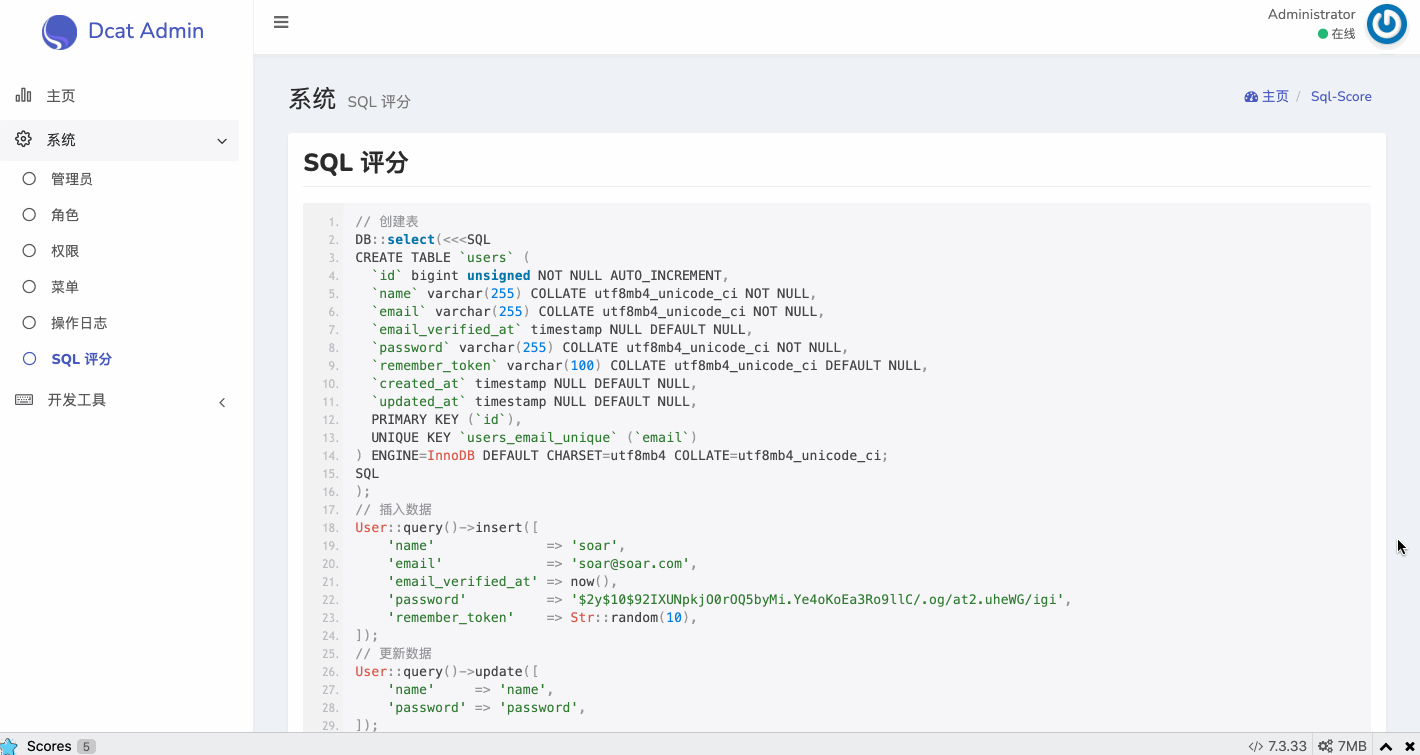Screen dimensions: 1420x755
Task: Click the 主页 bar chart icon
Action: tap(24, 95)
